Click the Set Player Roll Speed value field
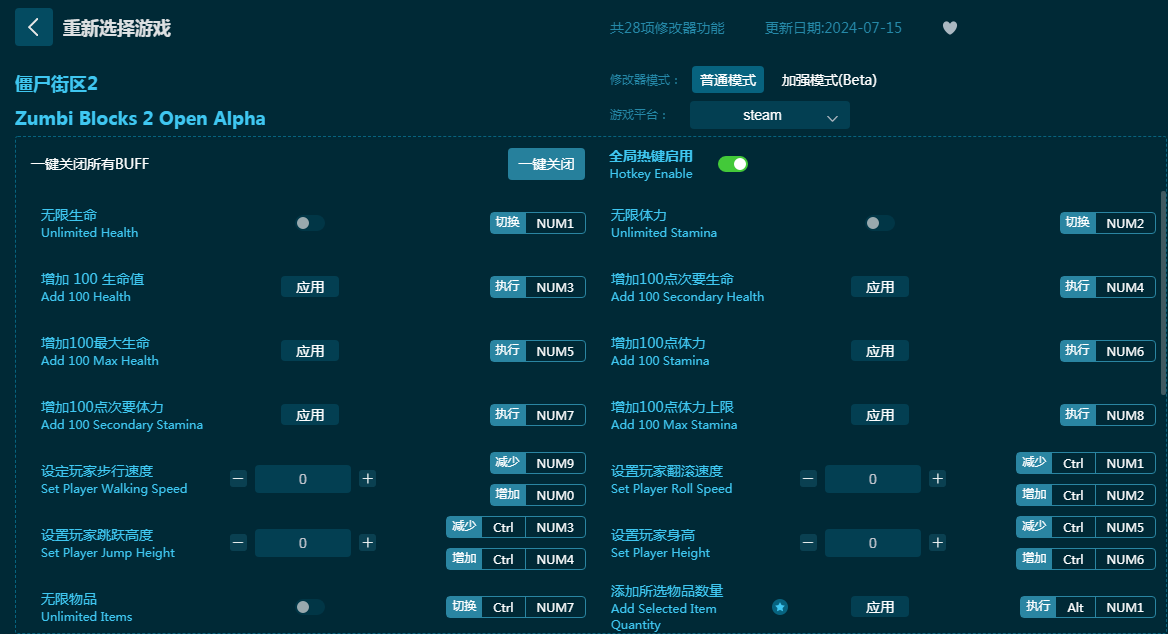This screenshot has height=634, width=1168. tap(872, 479)
